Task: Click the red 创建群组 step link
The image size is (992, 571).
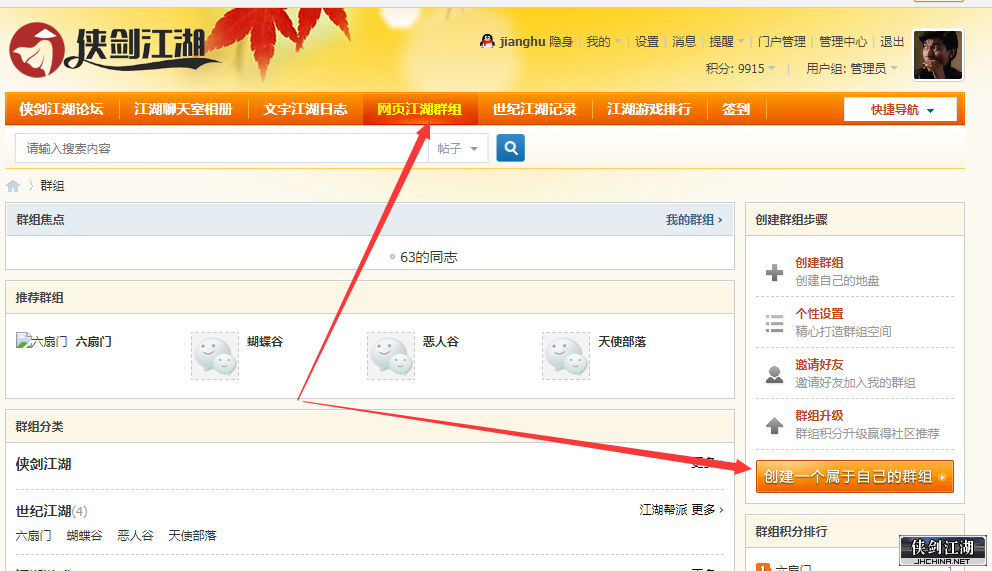Action: [x=819, y=263]
